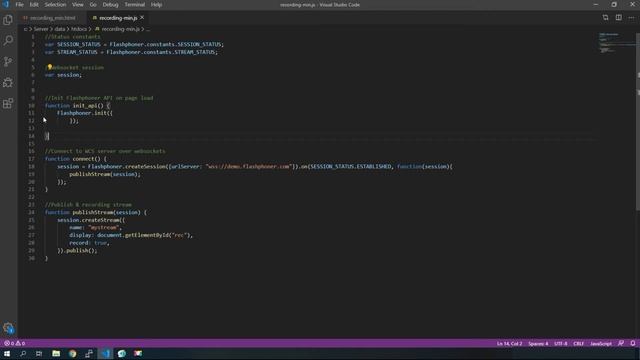640x360 pixels.
Task: Click the editor vertical scrollbar
Action: (638, 122)
